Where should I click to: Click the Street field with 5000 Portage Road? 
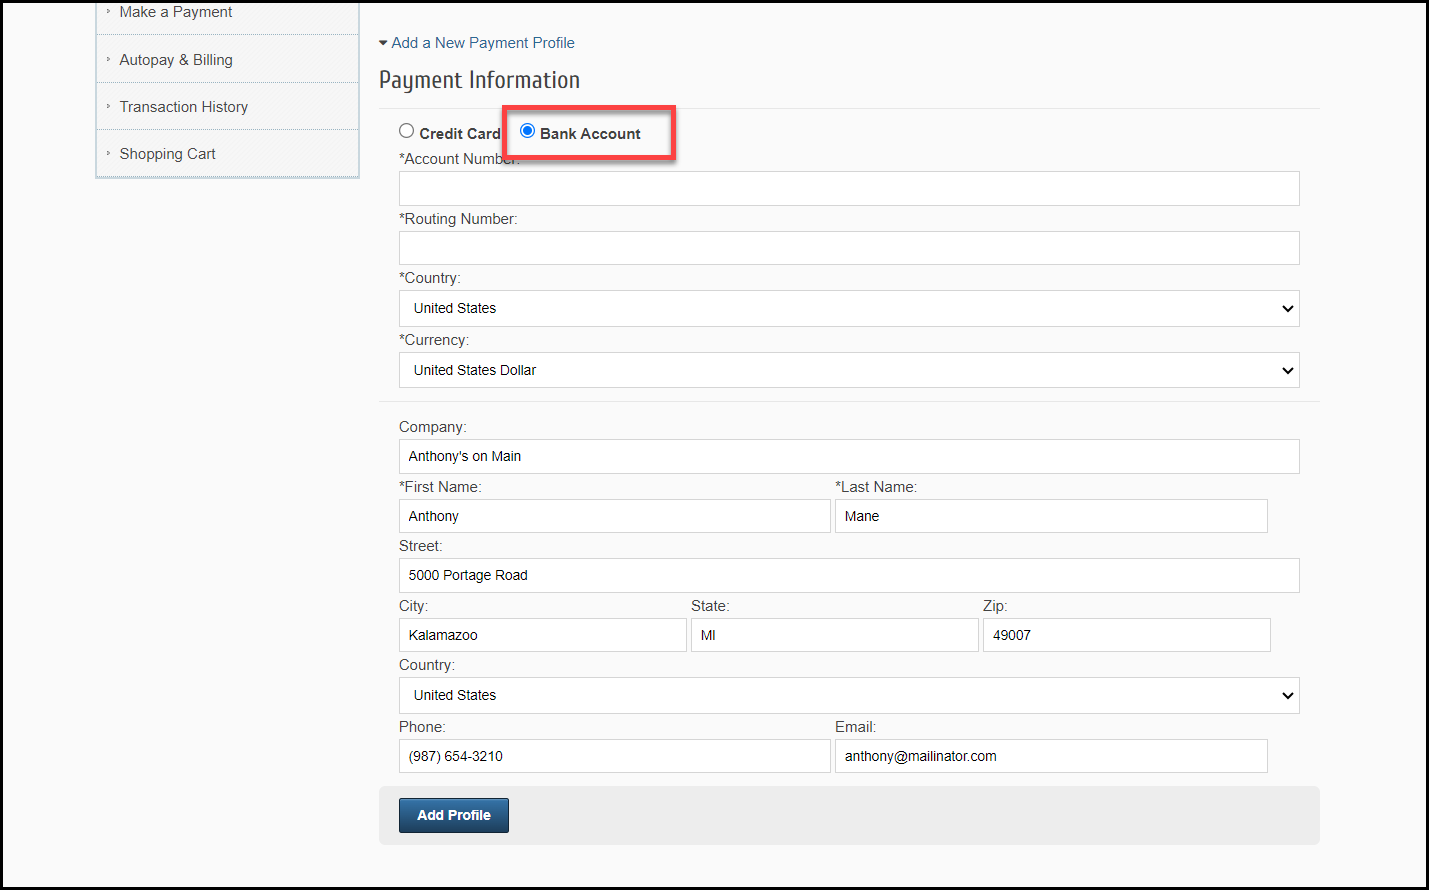click(x=849, y=575)
